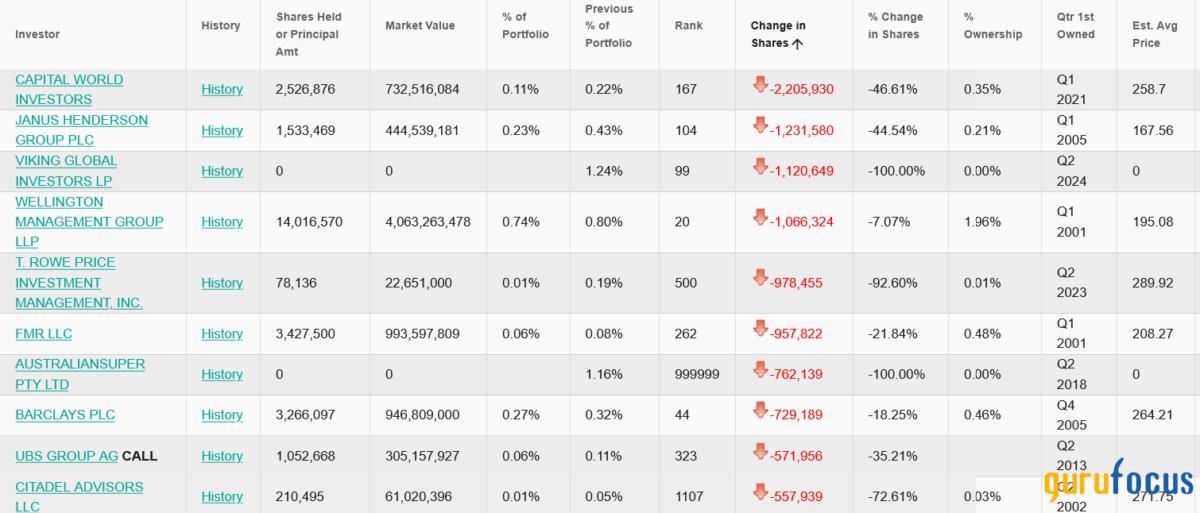View History for Barclays PLC

pyautogui.click(x=222, y=415)
